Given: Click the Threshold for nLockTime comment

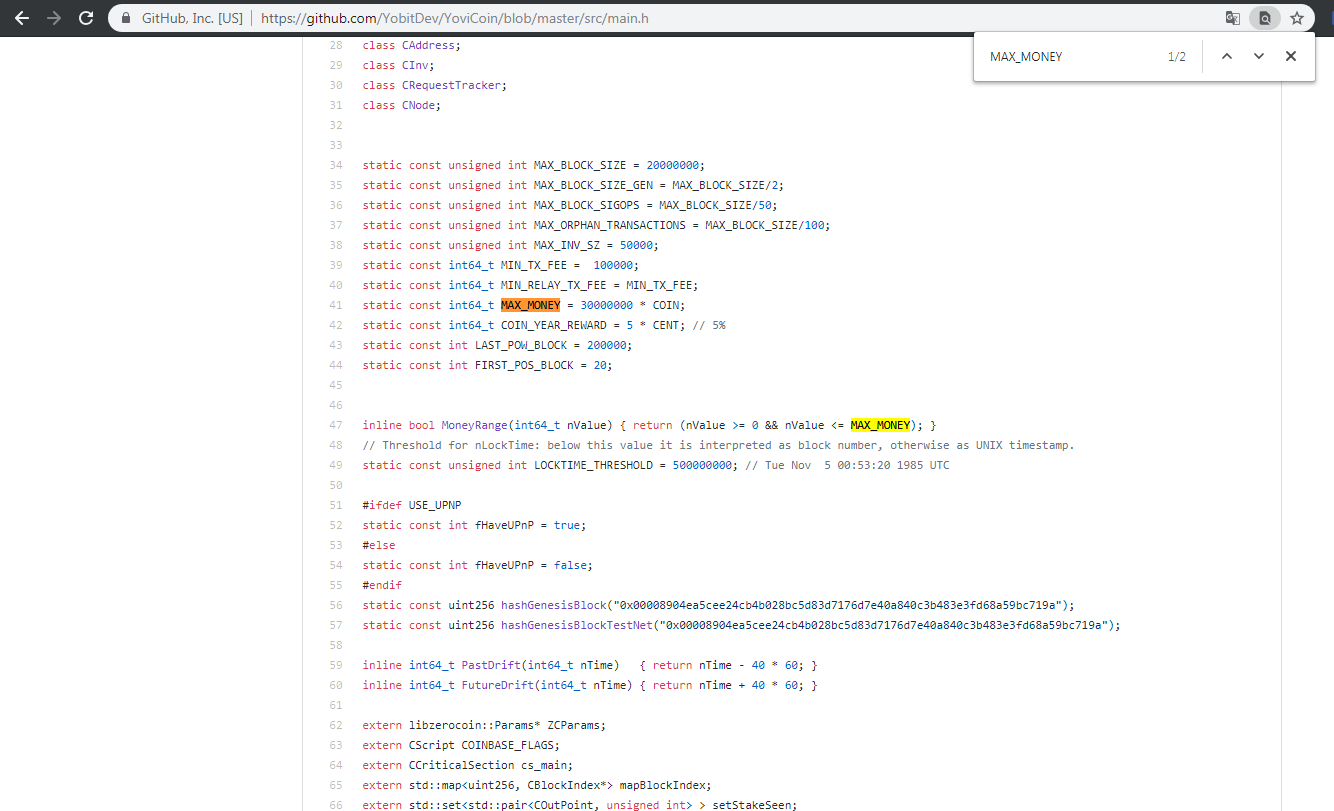Looking at the screenshot, I should 719,445.
